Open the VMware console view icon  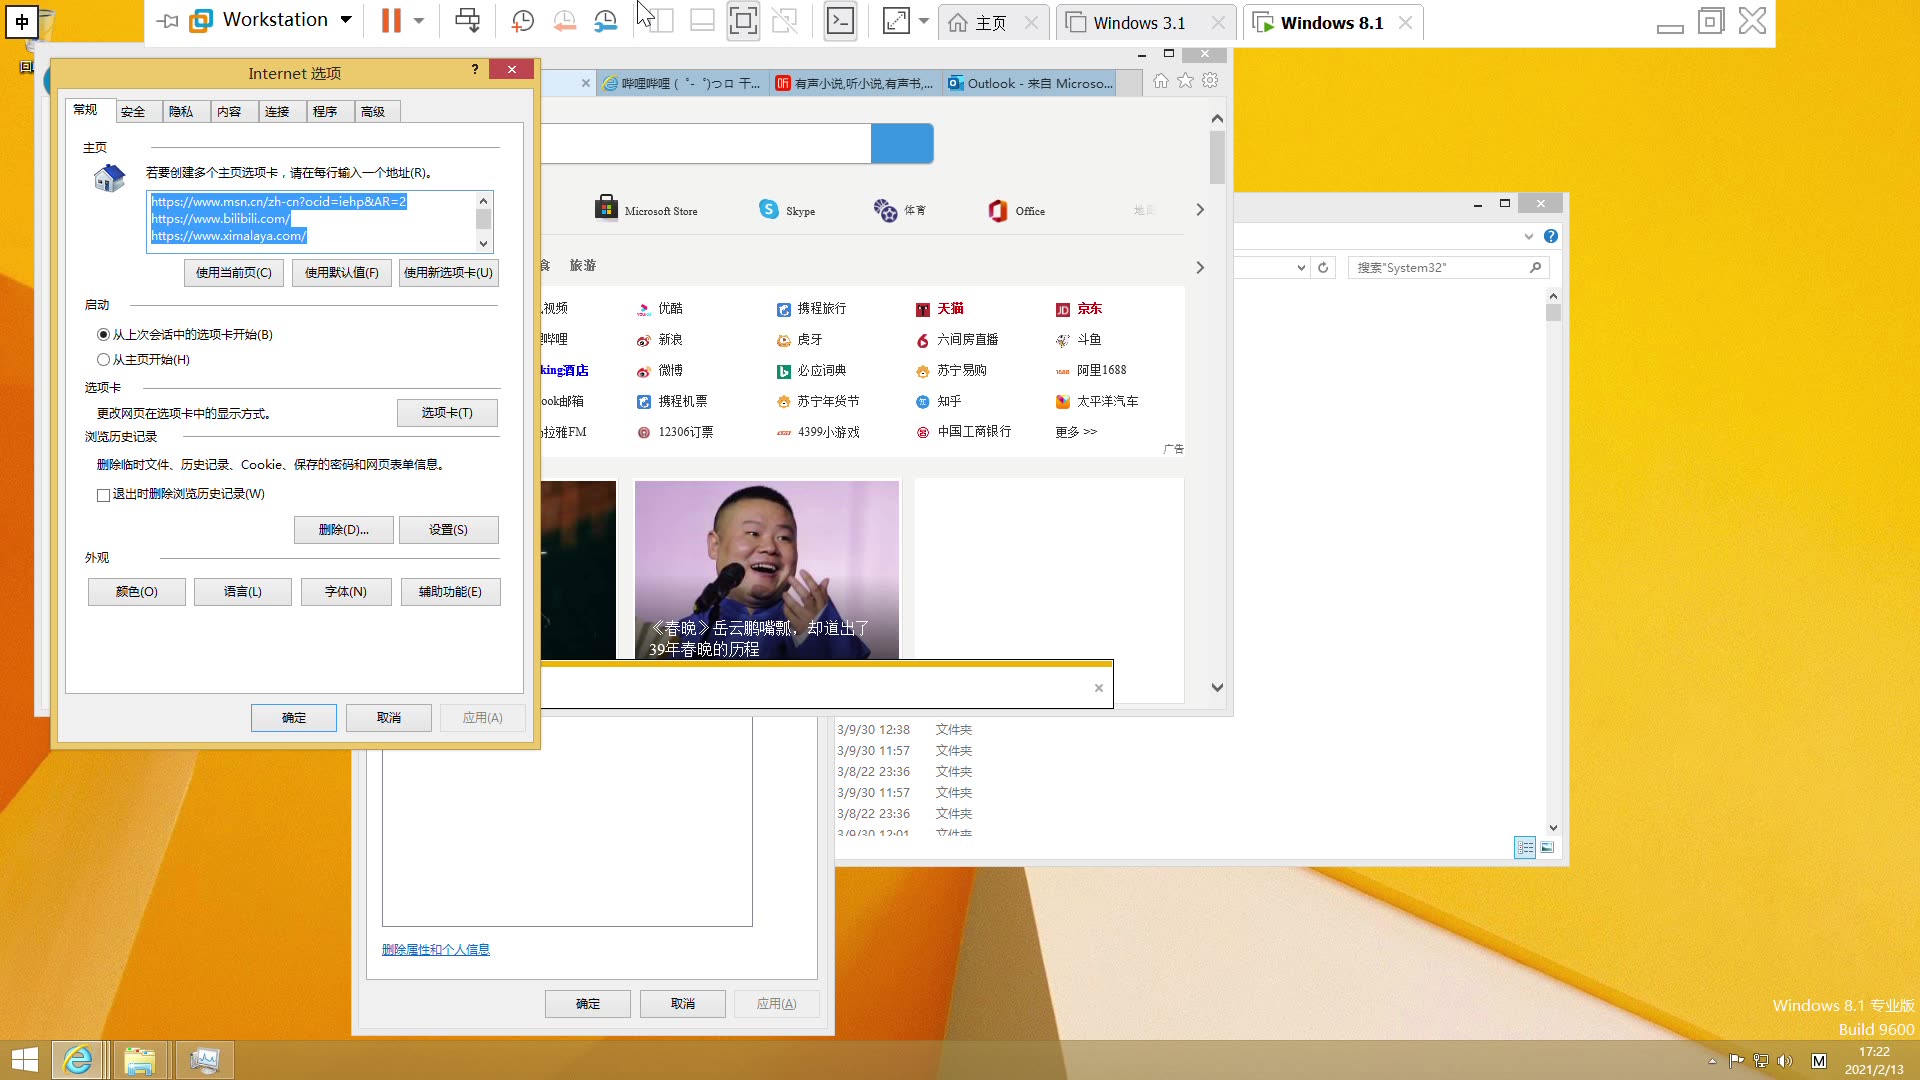(840, 20)
